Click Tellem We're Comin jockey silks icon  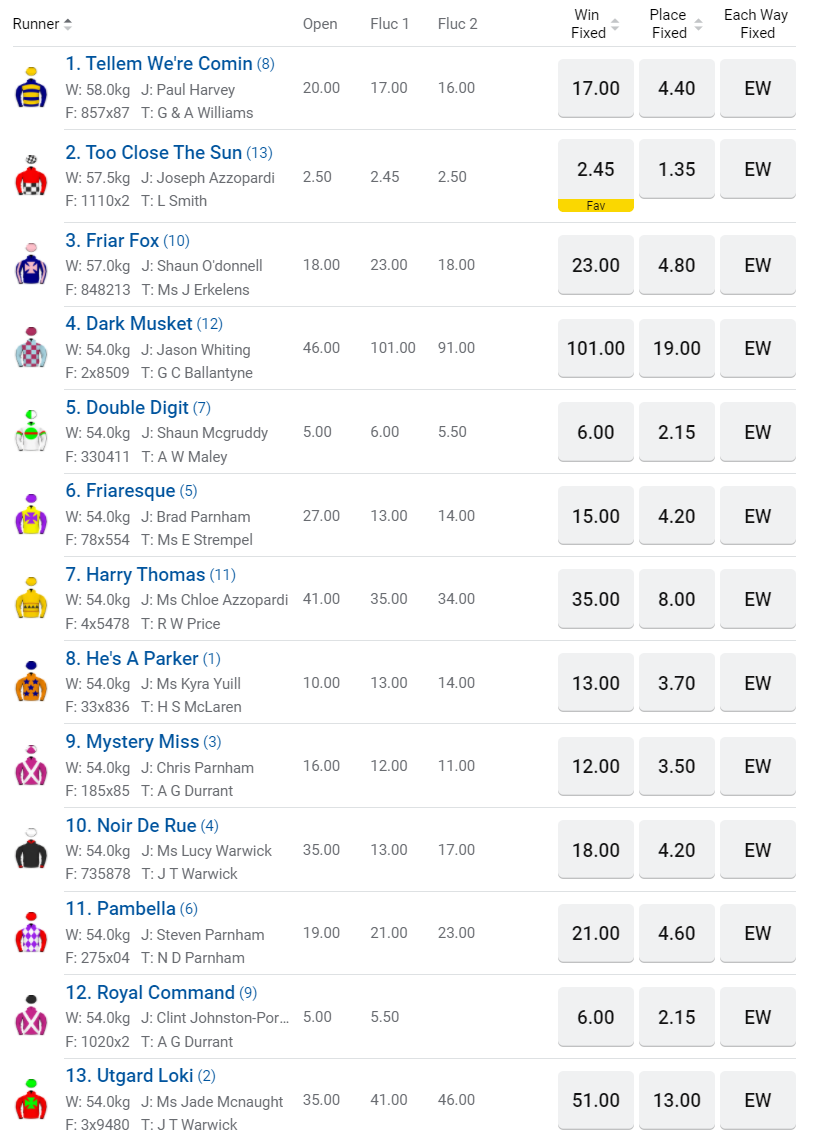pyautogui.click(x=31, y=88)
